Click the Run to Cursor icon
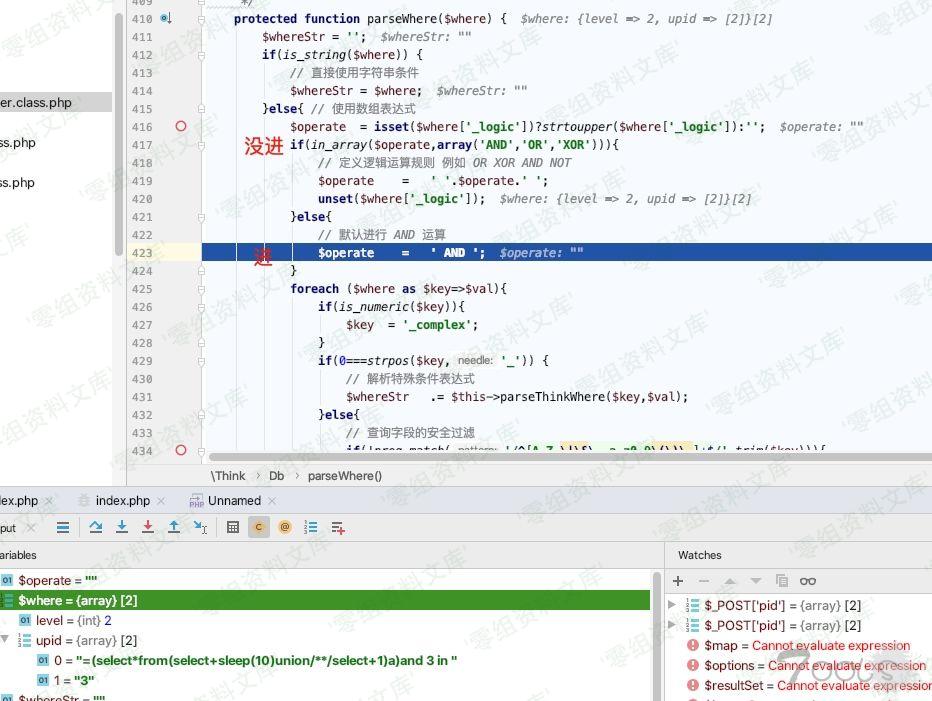 200,527
